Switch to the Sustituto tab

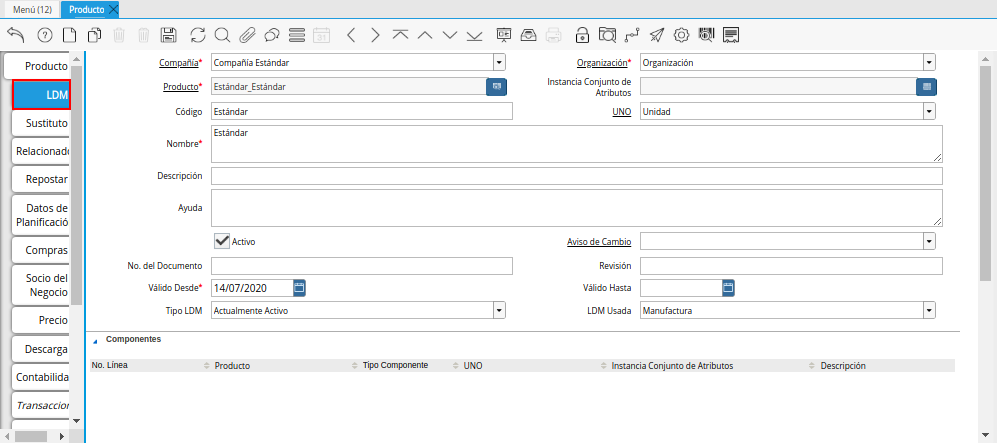[43, 123]
